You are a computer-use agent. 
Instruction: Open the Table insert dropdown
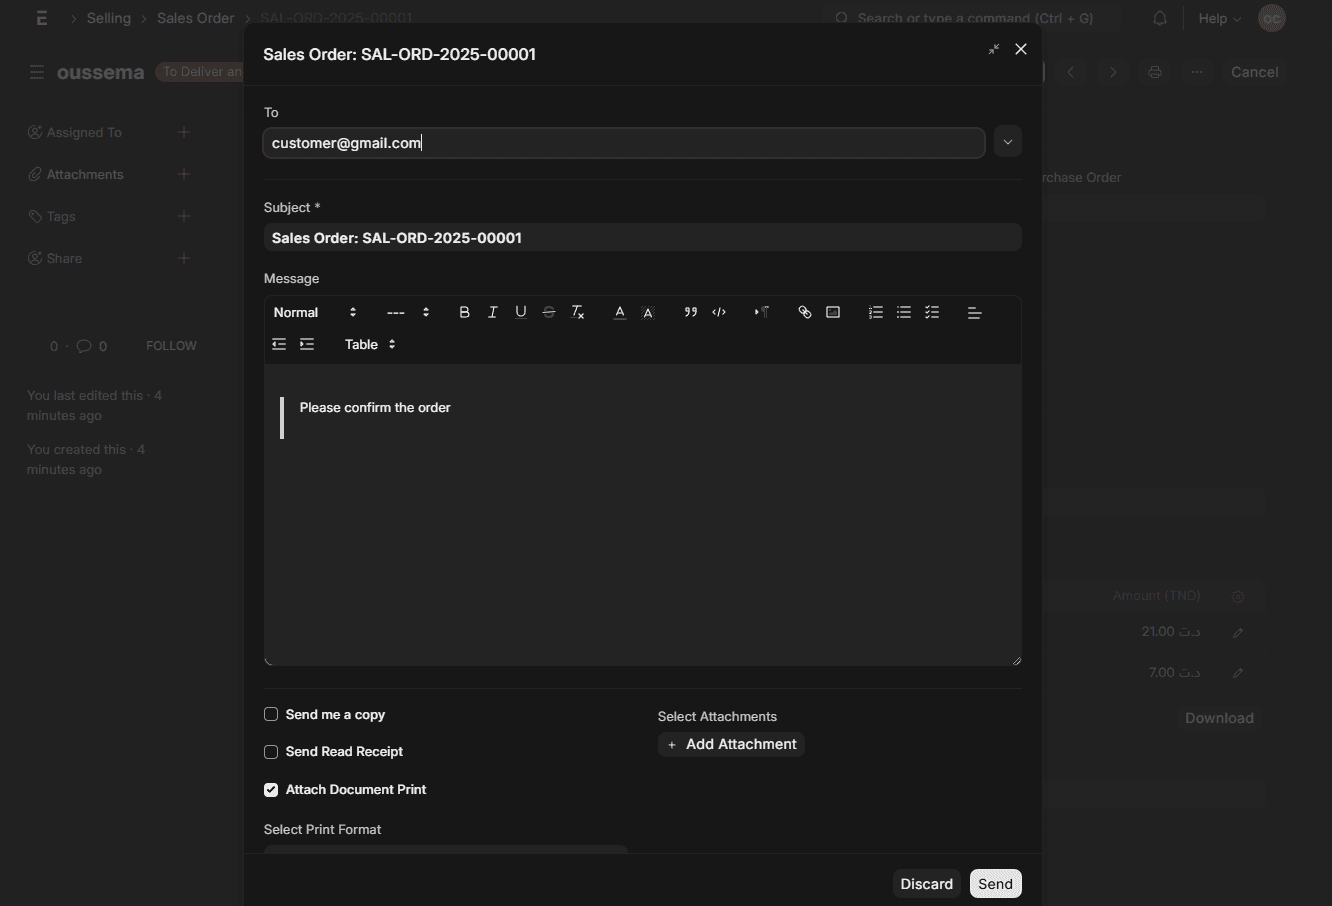point(370,345)
